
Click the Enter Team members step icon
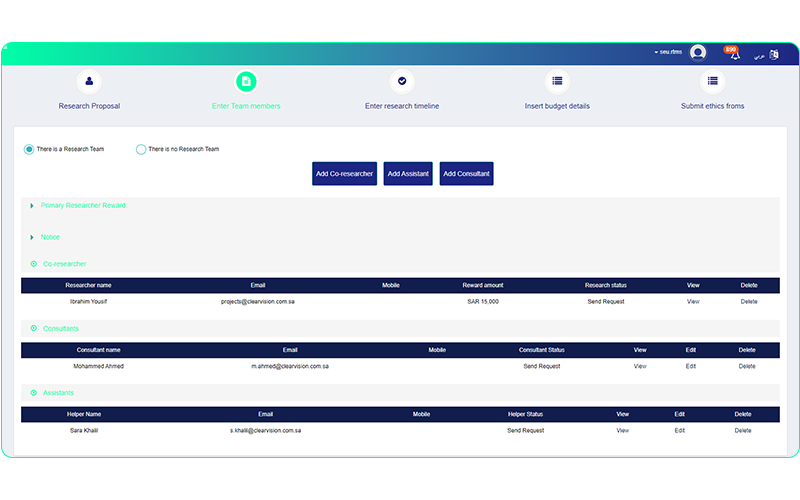[x=246, y=81]
